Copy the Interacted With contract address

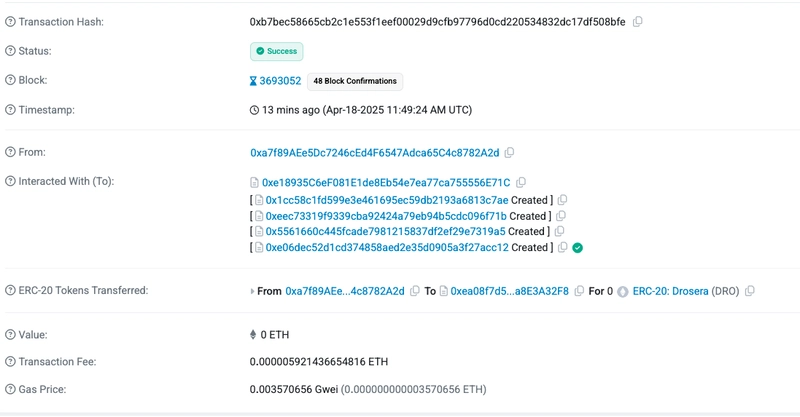pos(521,182)
